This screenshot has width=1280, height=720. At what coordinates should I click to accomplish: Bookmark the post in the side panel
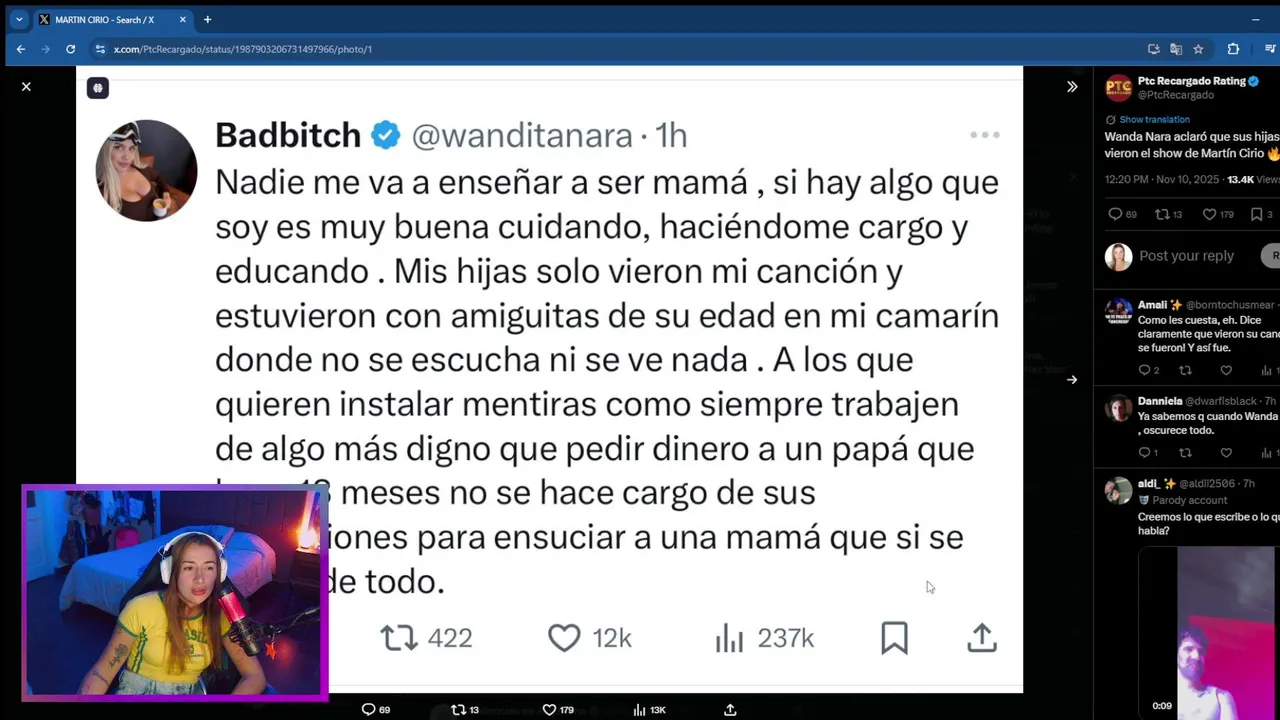coord(1256,214)
